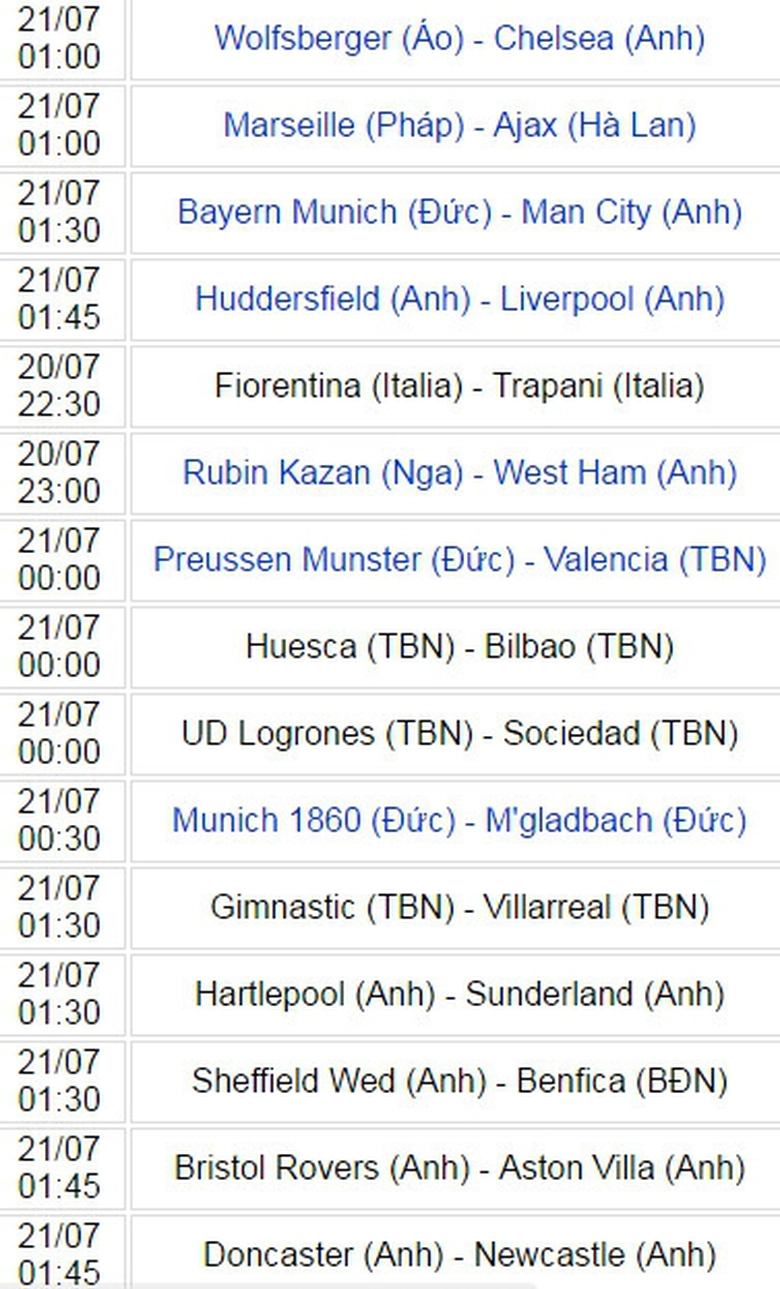
Task: Select the Sheffield Wed - Benfica match cell
Action: tap(459, 1082)
